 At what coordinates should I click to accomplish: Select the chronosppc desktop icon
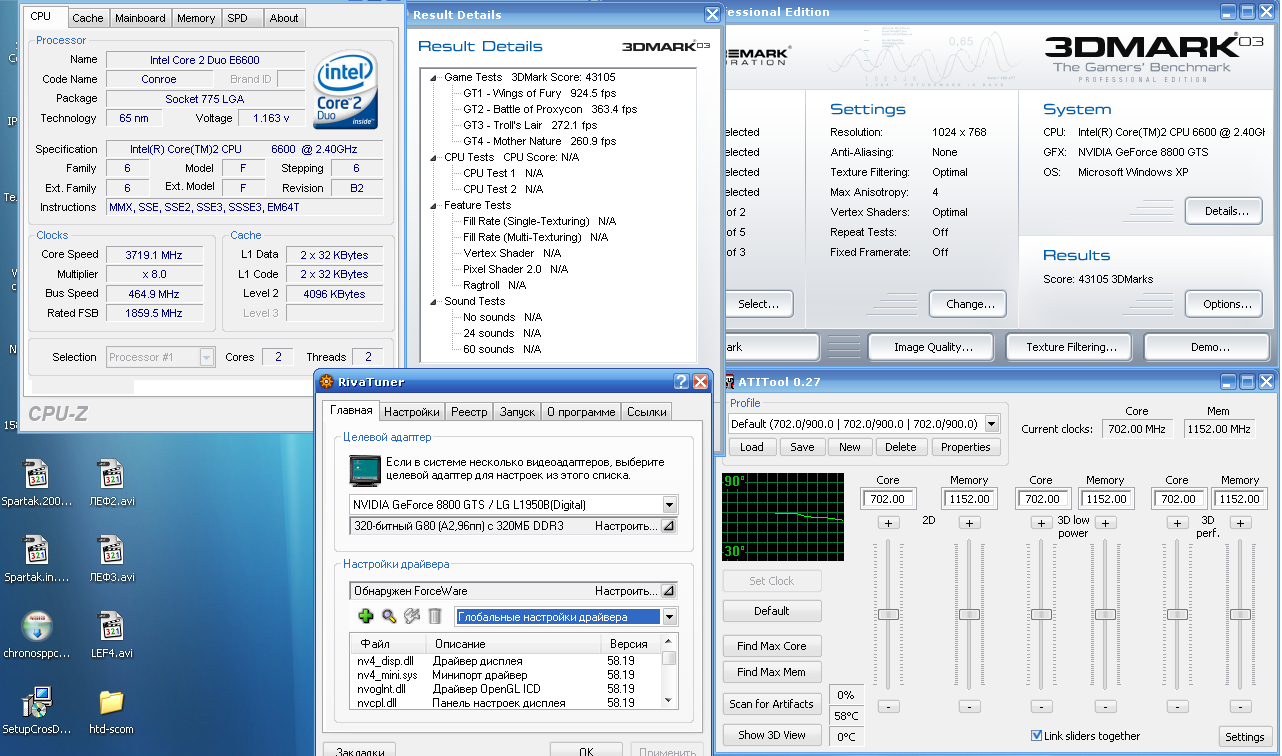(x=37, y=627)
